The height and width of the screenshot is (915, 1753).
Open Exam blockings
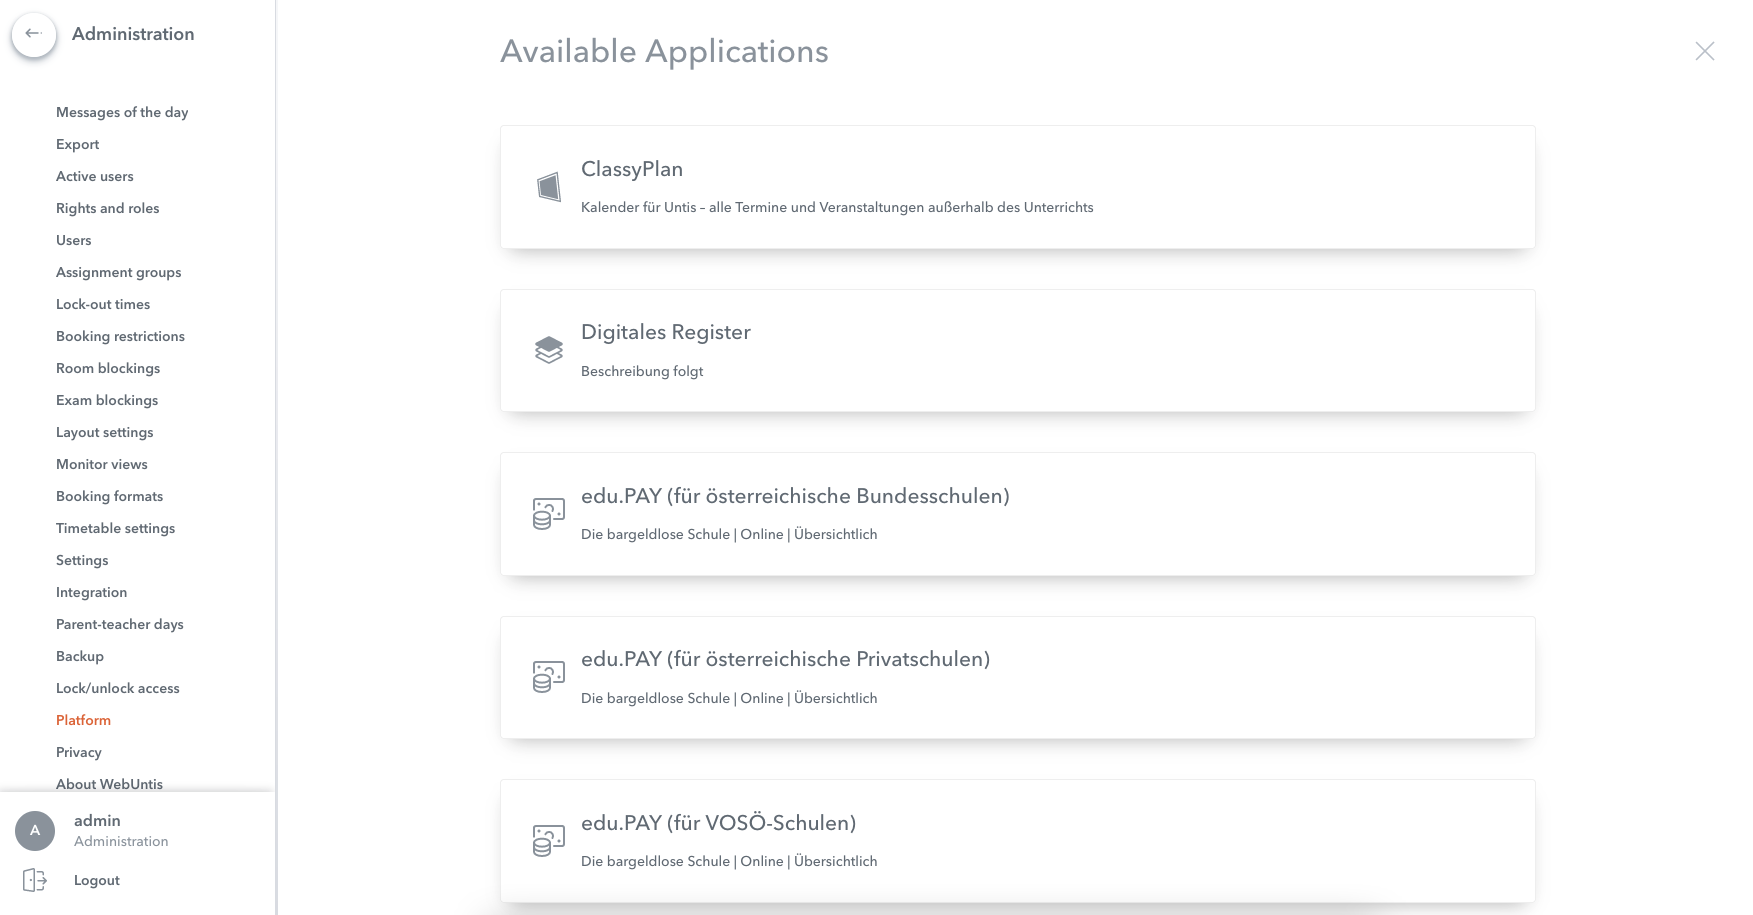point(107,400)
